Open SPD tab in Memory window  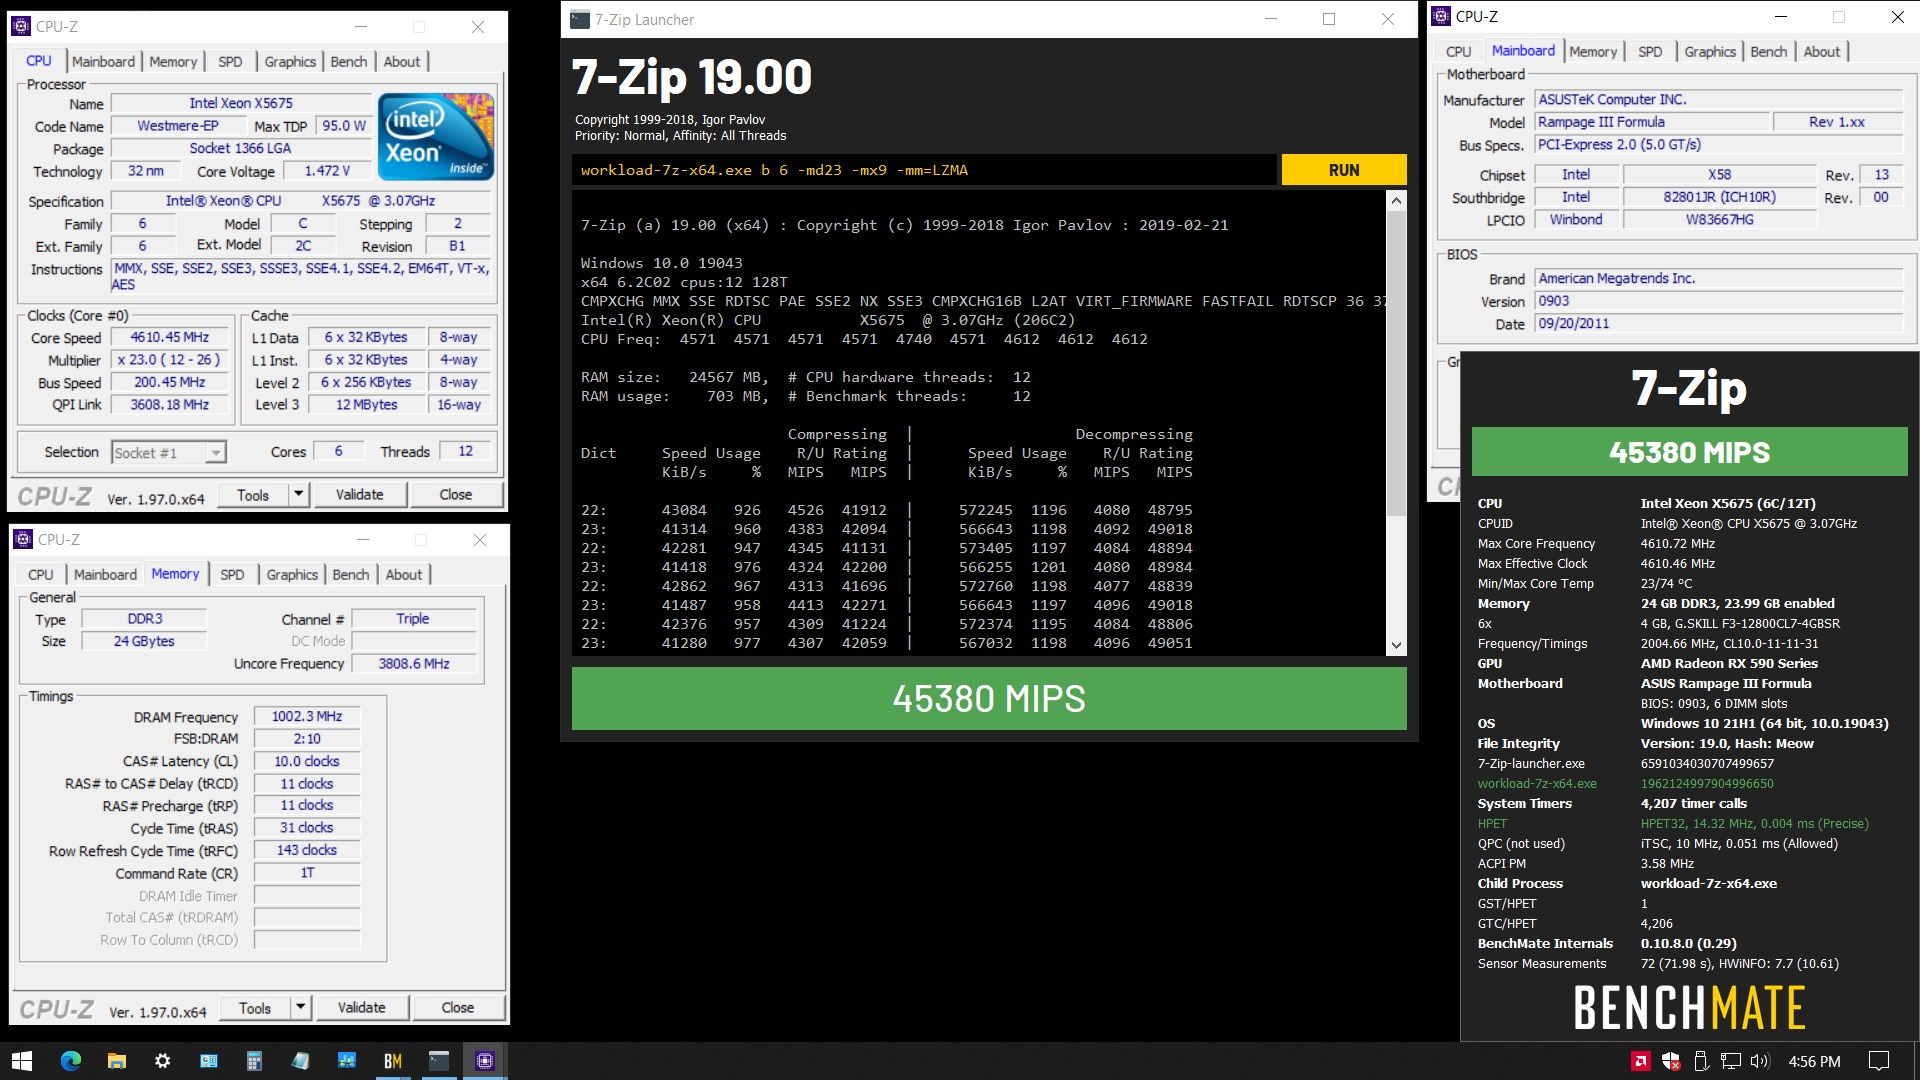click(x=232, y=574)
